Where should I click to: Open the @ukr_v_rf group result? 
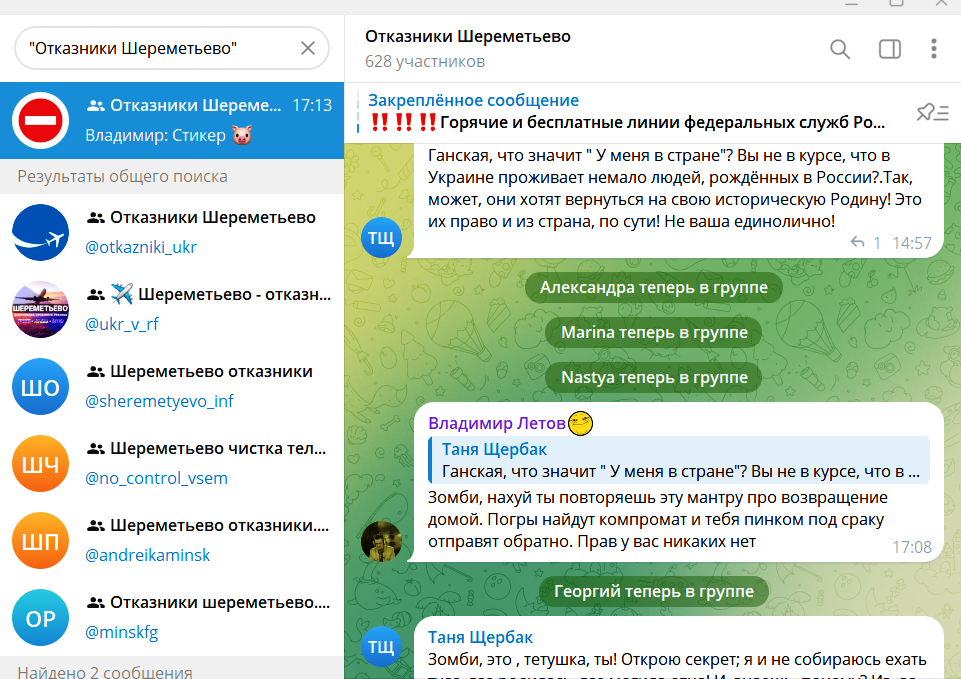pyautogui.click(x=172, y=309)
